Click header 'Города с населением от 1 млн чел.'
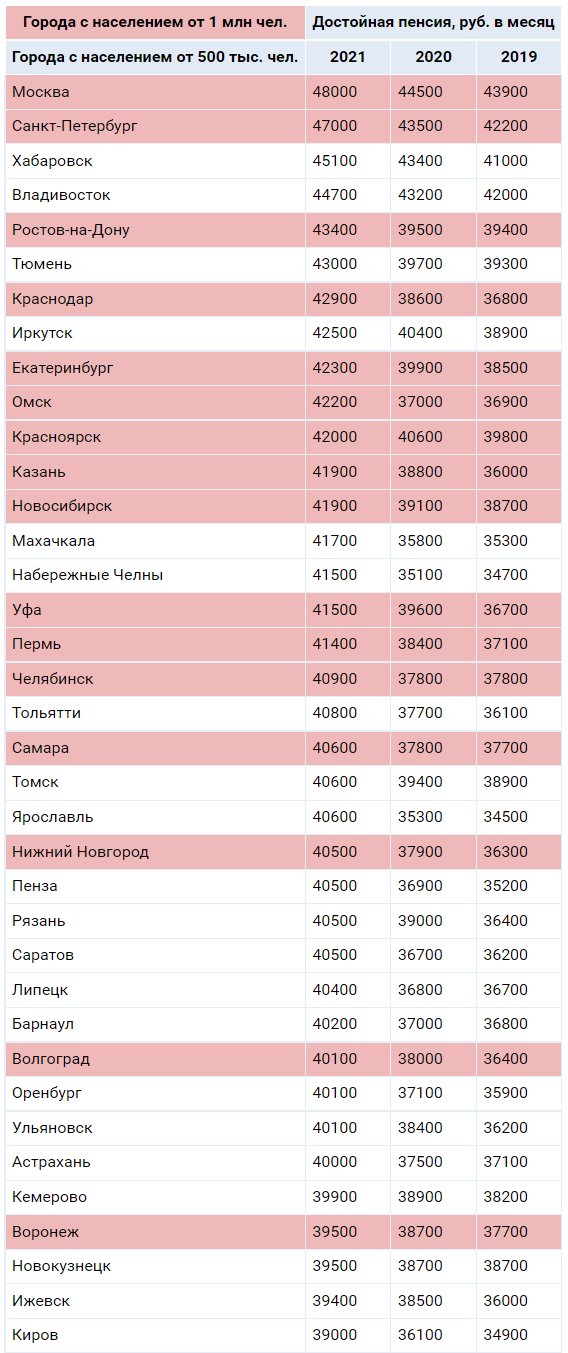 [155, 22]
